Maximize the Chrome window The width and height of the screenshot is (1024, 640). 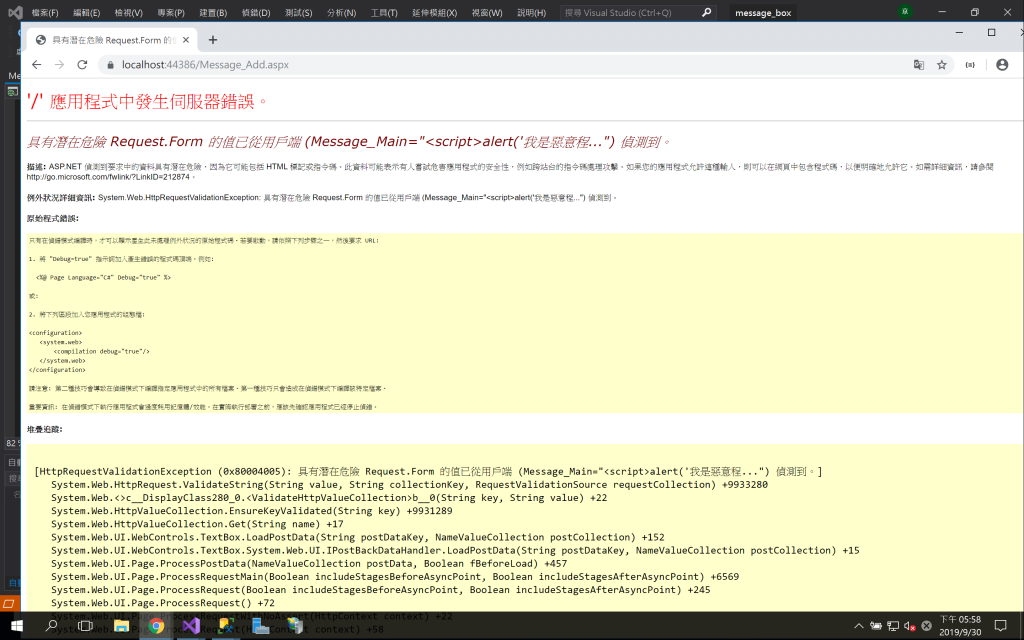pos(991,32)
